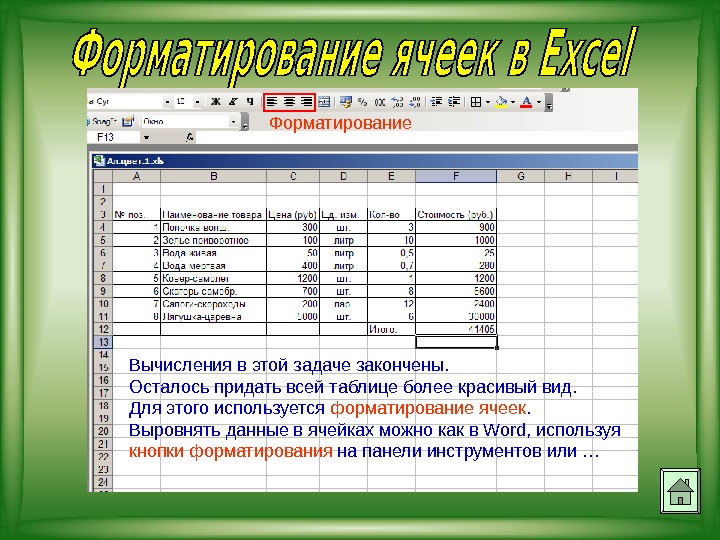Select the highlighted column F header
720x540 pixels.
tap(456, 176)
